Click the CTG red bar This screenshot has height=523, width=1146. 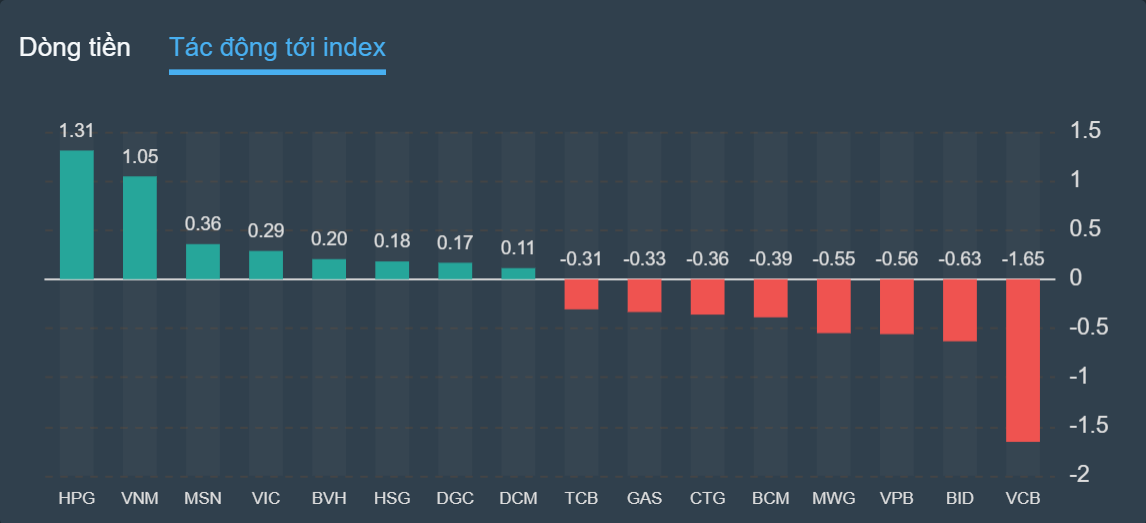pyautogui.click(x=707, y=296)
